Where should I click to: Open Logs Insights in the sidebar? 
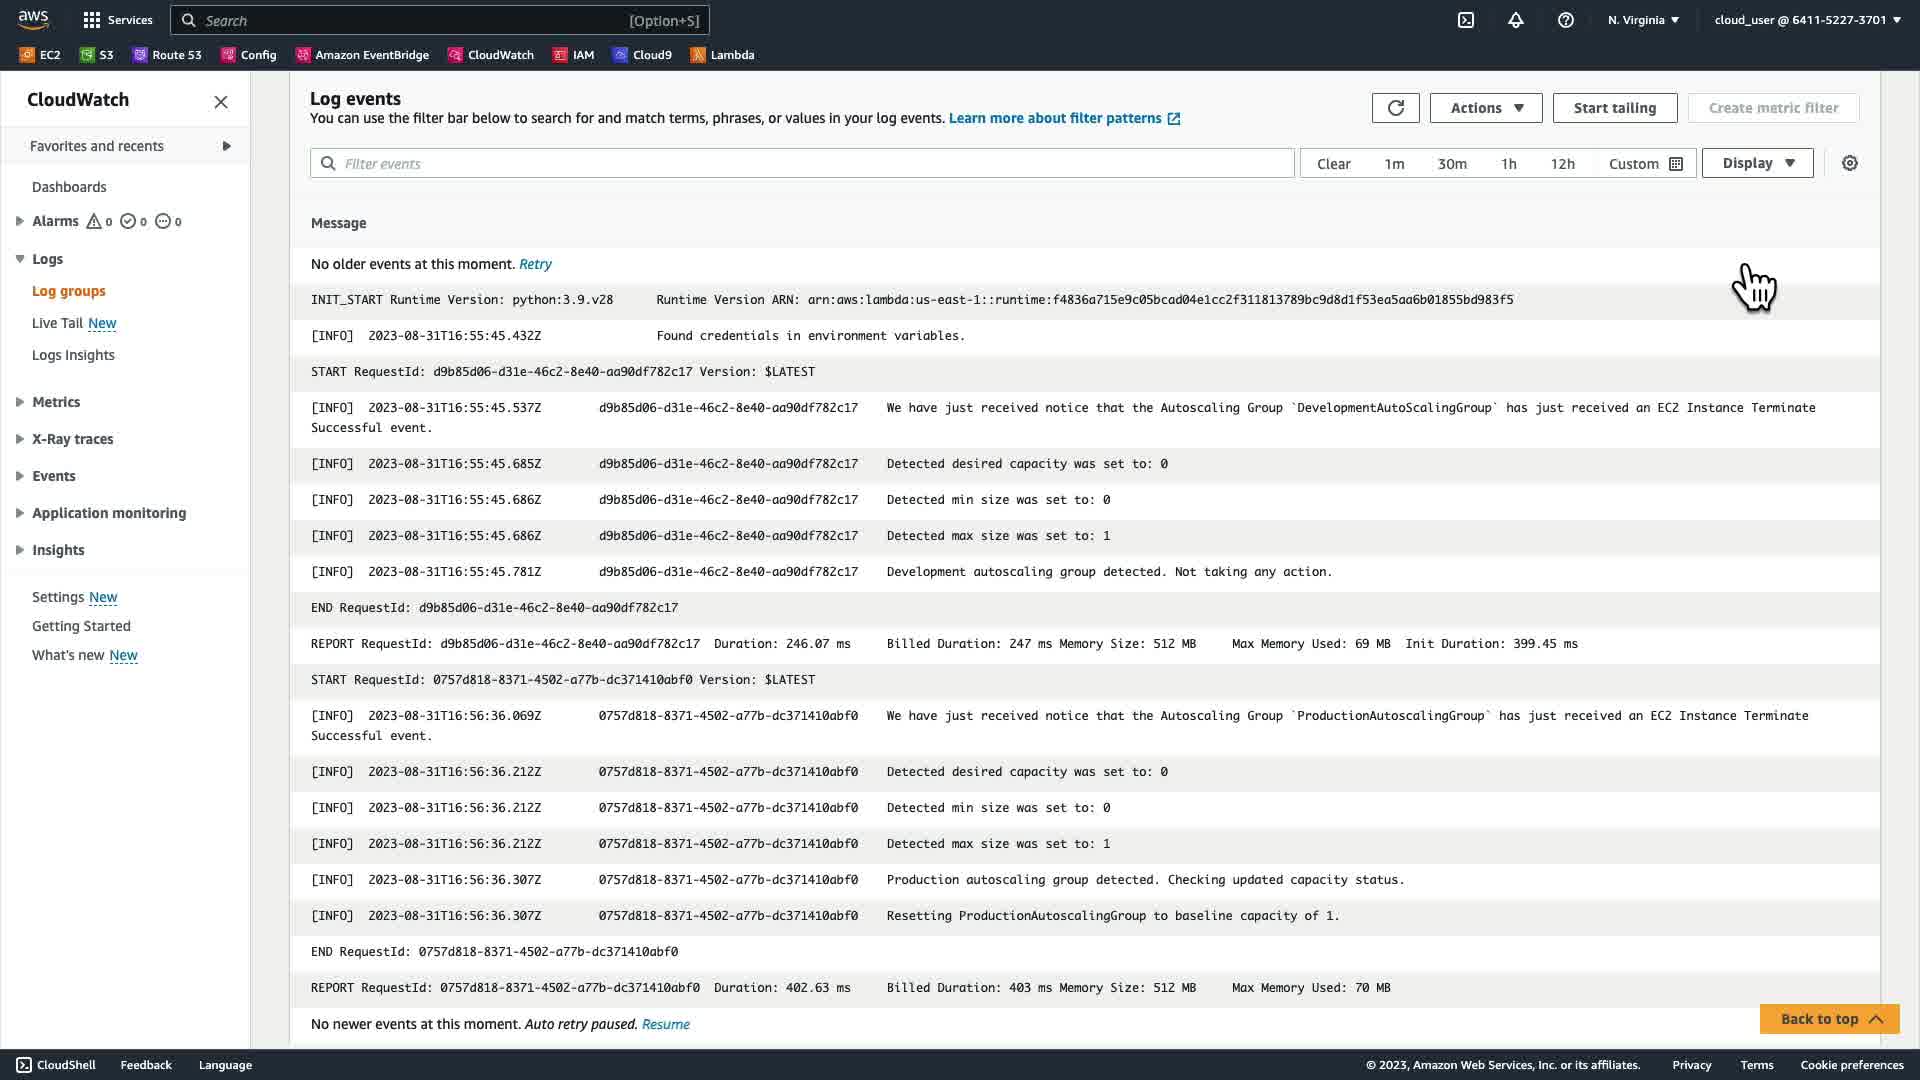(73, 355)
